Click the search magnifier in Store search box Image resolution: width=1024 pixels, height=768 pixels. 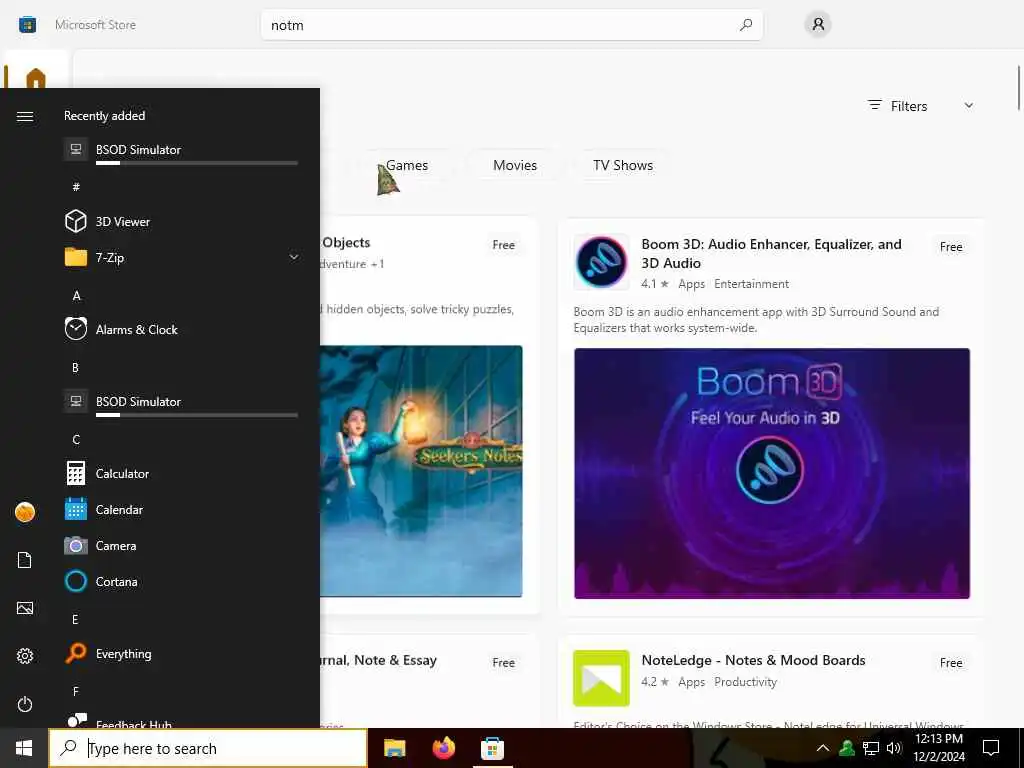point(746,25)
